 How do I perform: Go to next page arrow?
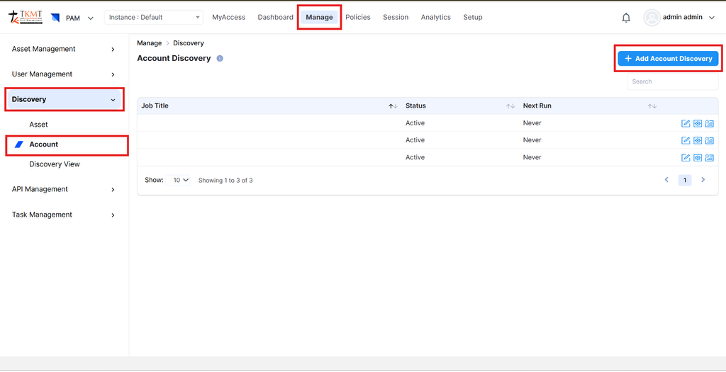coord(703,180)
